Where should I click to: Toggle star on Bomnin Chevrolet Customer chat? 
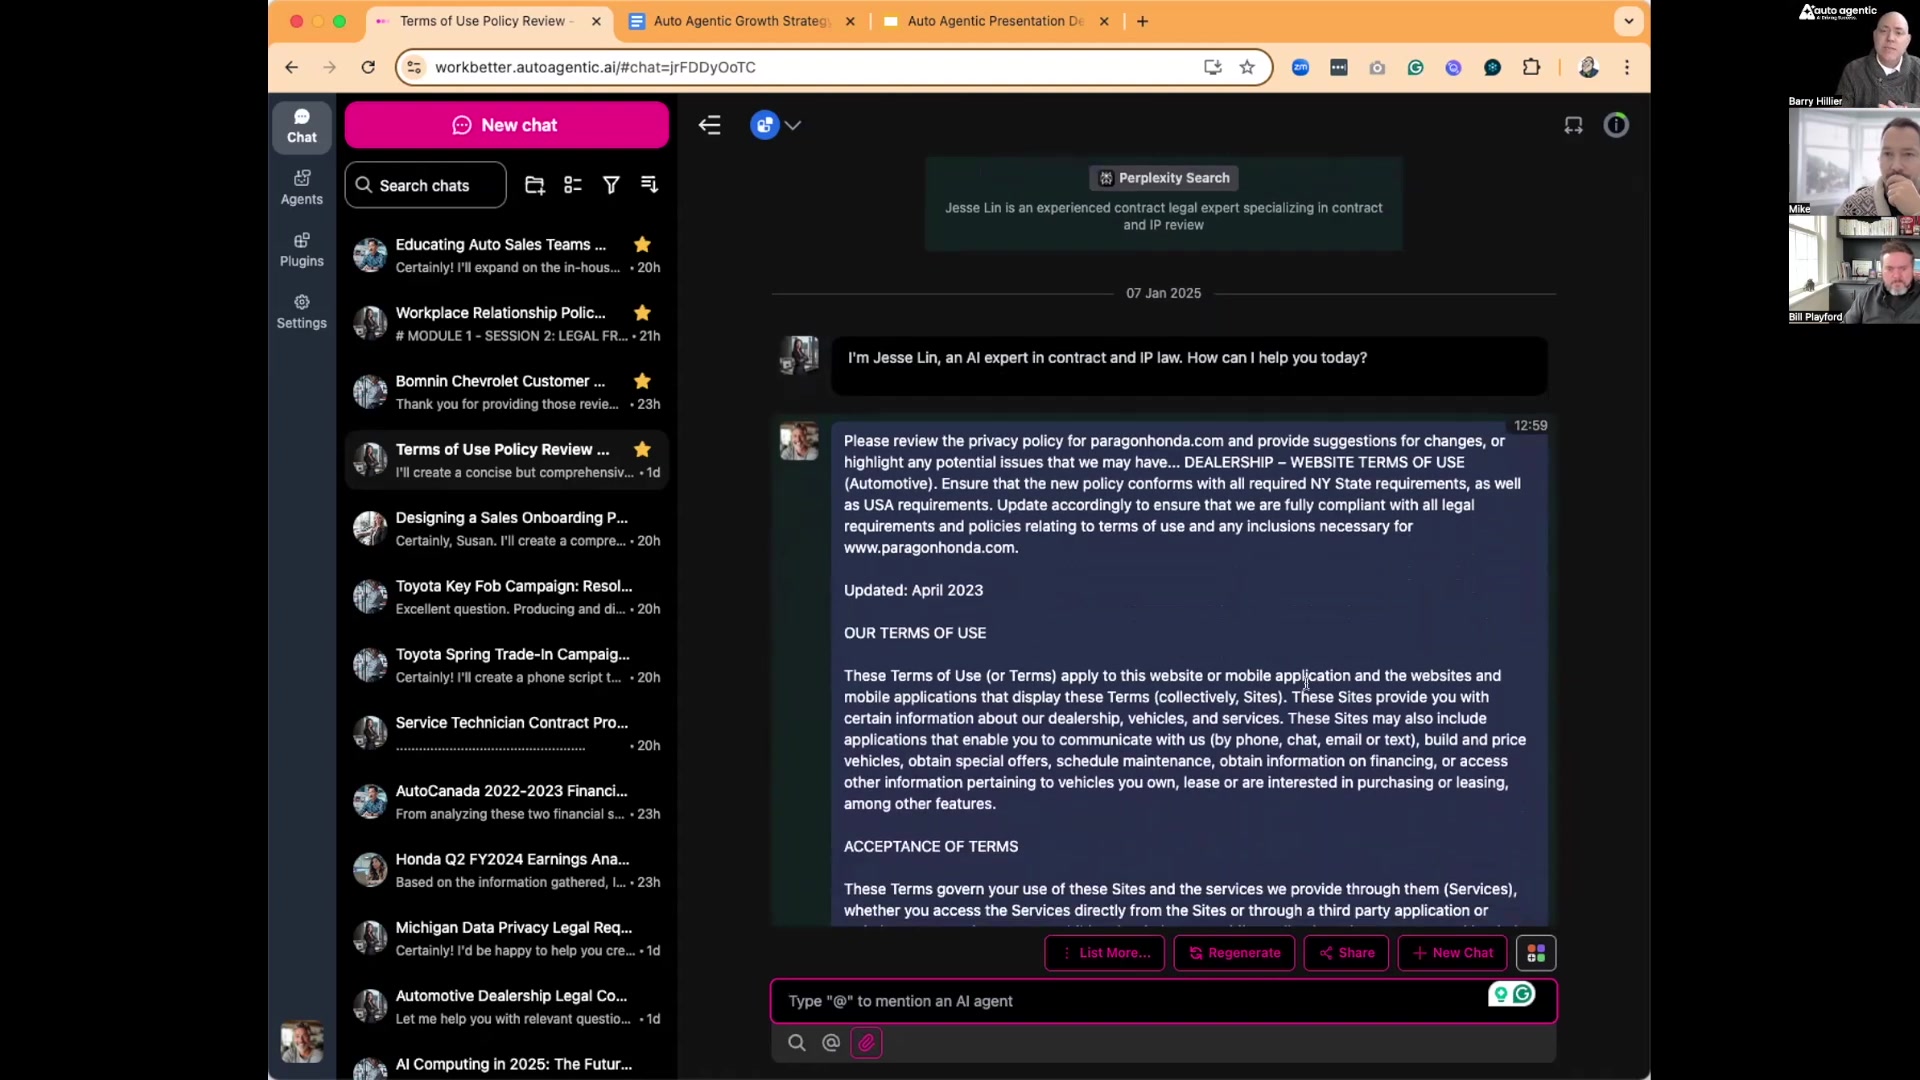tap(642, 381)
